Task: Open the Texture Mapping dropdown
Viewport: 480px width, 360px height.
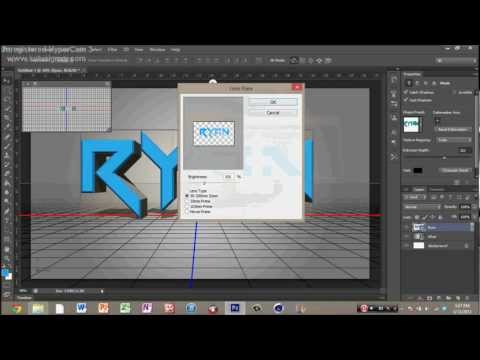Action: click(x=454, y=140)
